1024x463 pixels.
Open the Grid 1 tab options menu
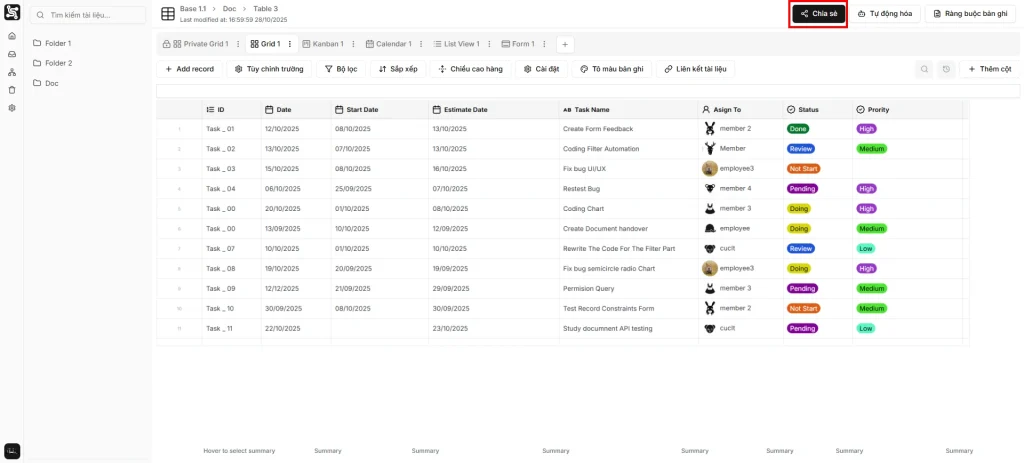pyautogui.click(x=290, y=44)
